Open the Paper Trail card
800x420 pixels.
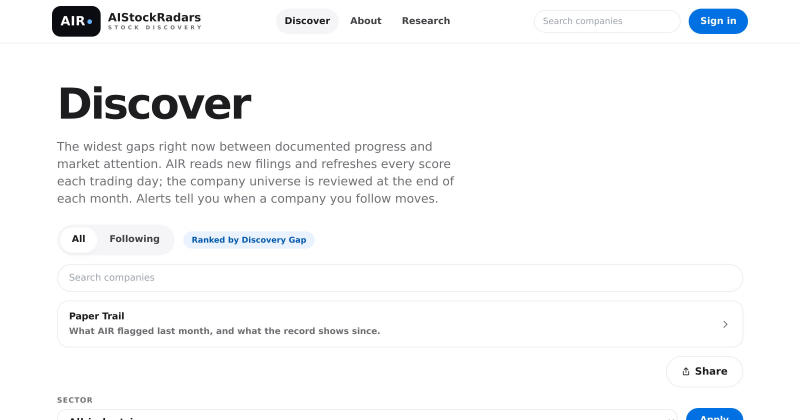click(x=400, y=324)
